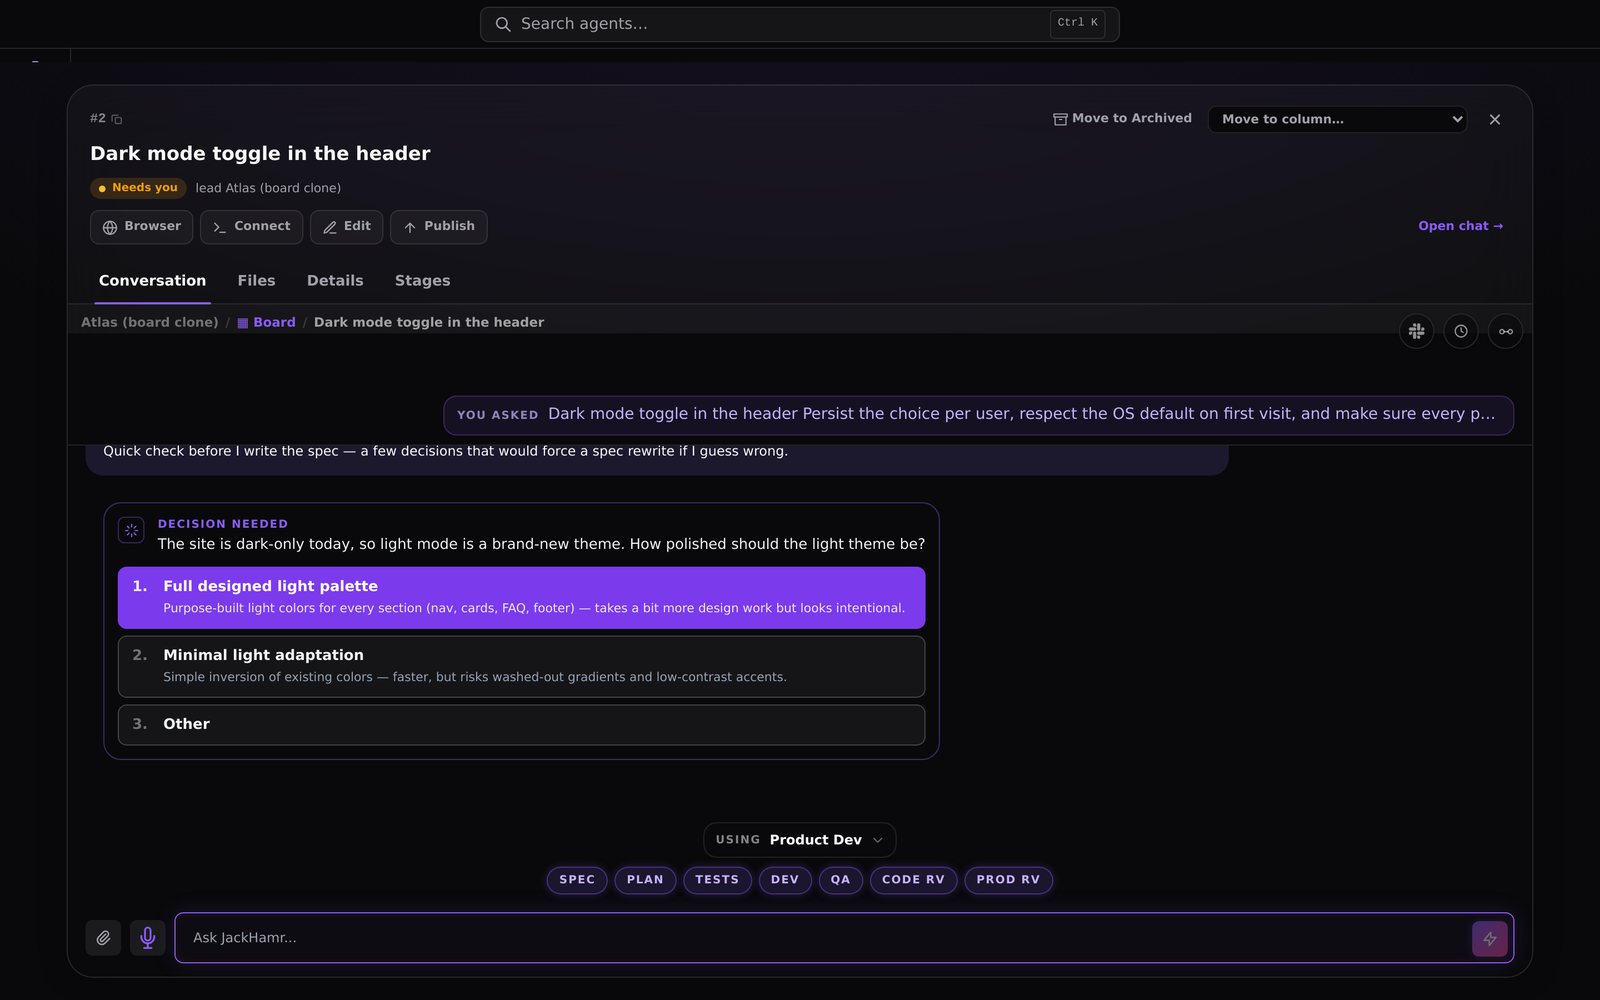Focus the Search agents field
1600x1000 pixels.
pyautogui.click(x=799, y=24)
